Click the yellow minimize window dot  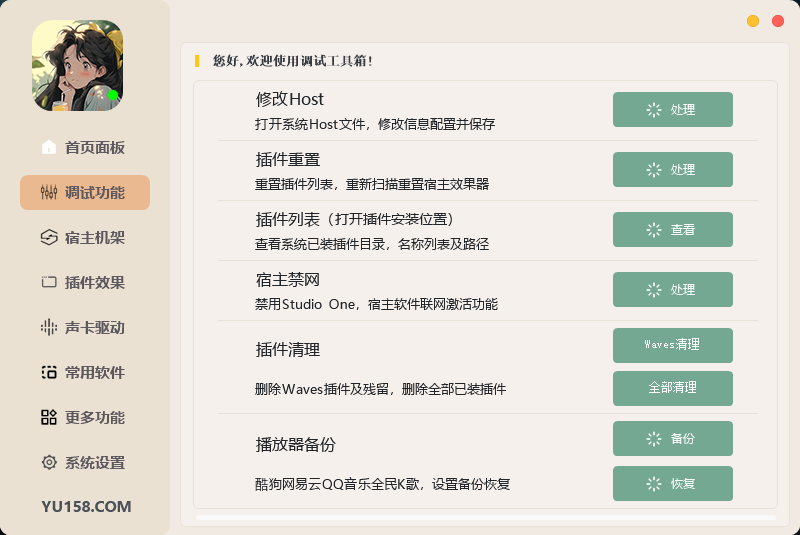coord(753,21)
